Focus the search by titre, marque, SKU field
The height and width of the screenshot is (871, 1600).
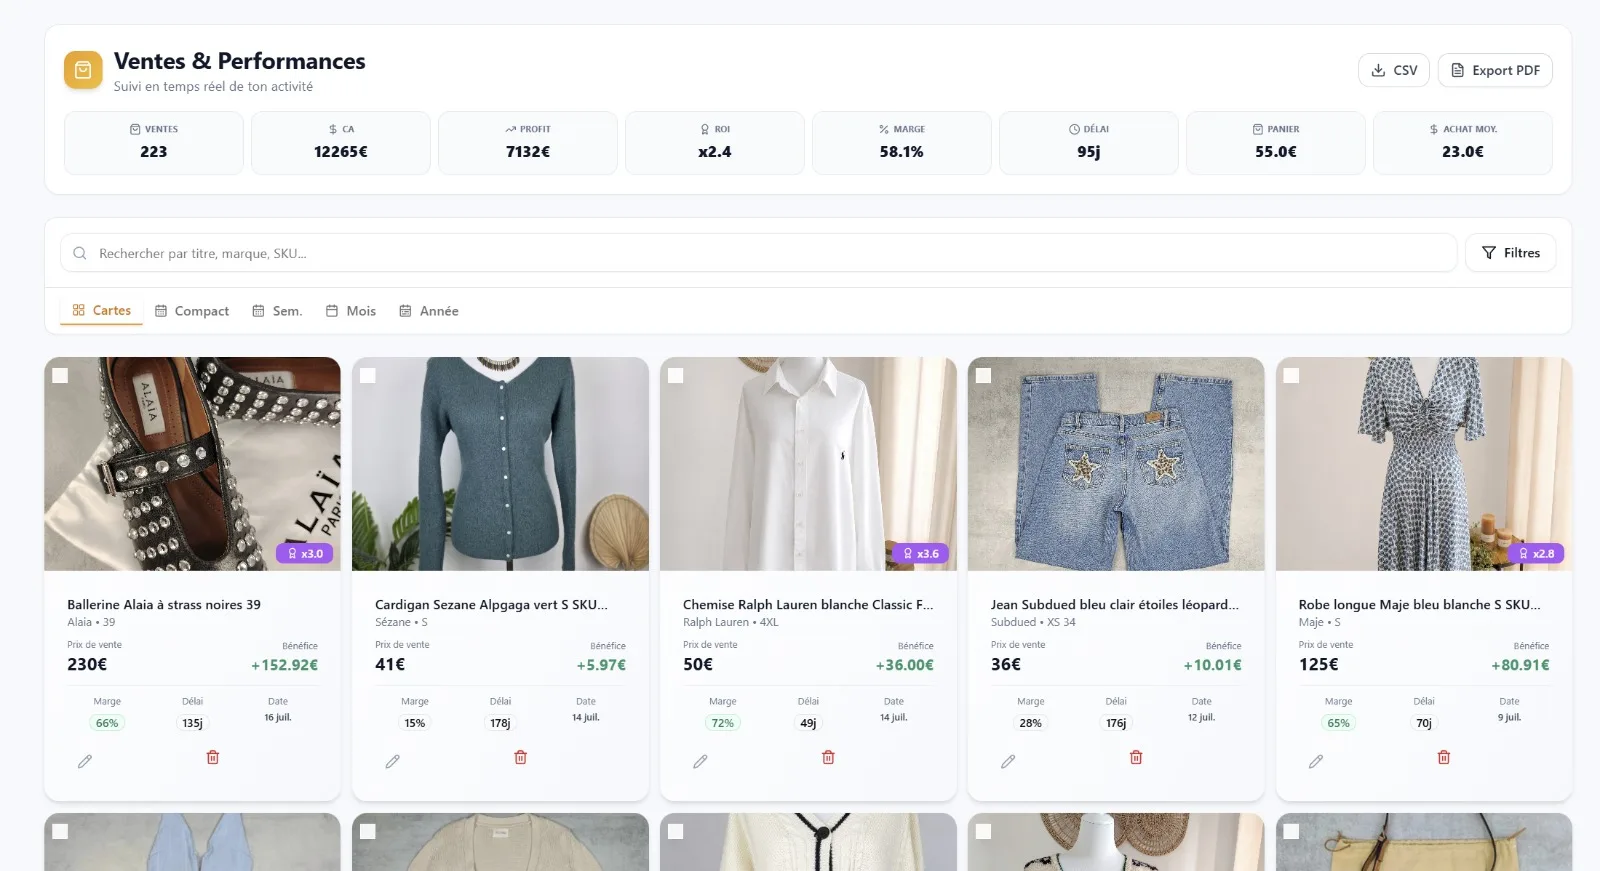point(758,253)
